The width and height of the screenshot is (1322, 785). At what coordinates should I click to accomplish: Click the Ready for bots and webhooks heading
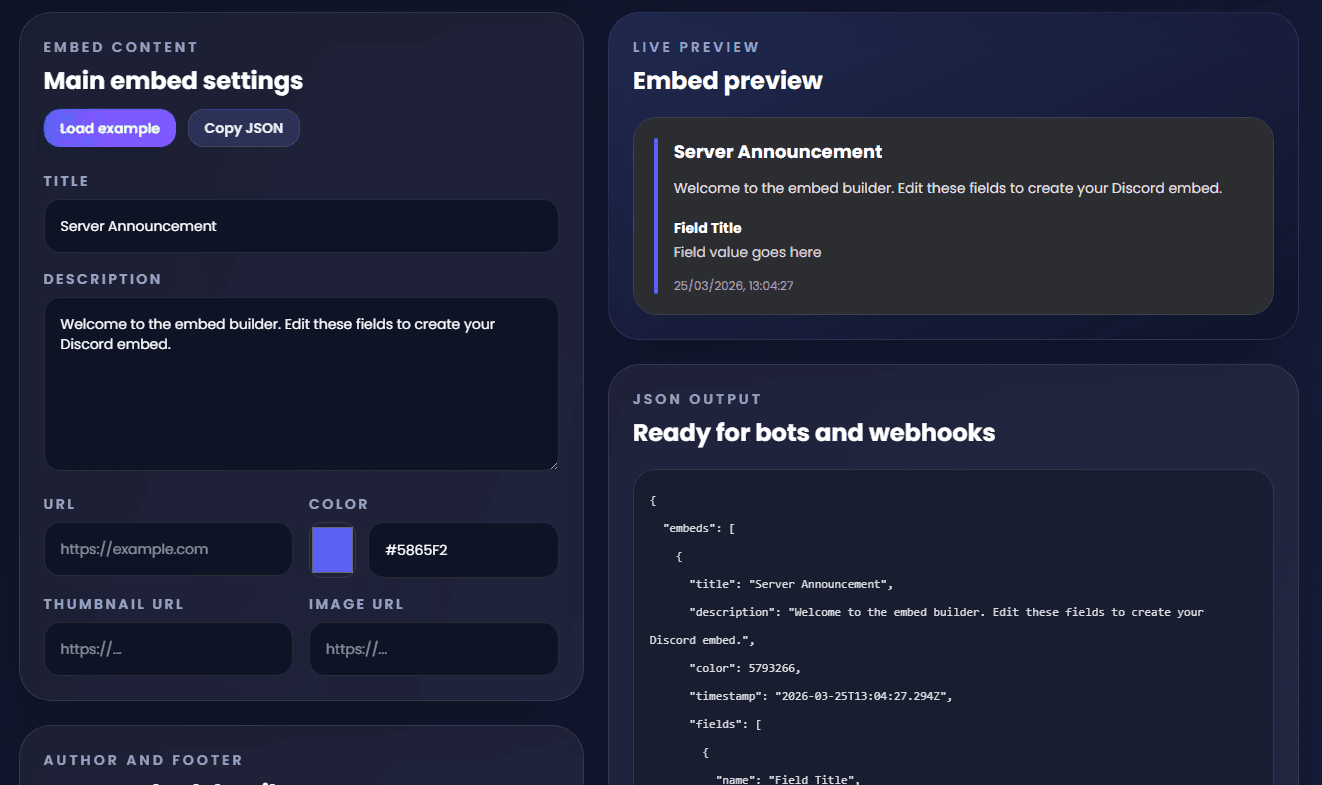tap(813, 433)
